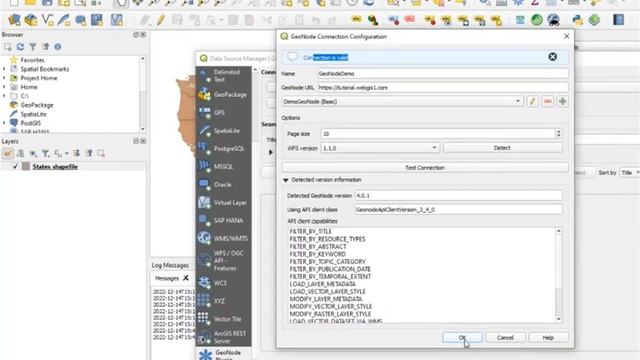Screen dimensions: 640x360
Task: Click the yellow label toolbar icon
Action: 356,19
